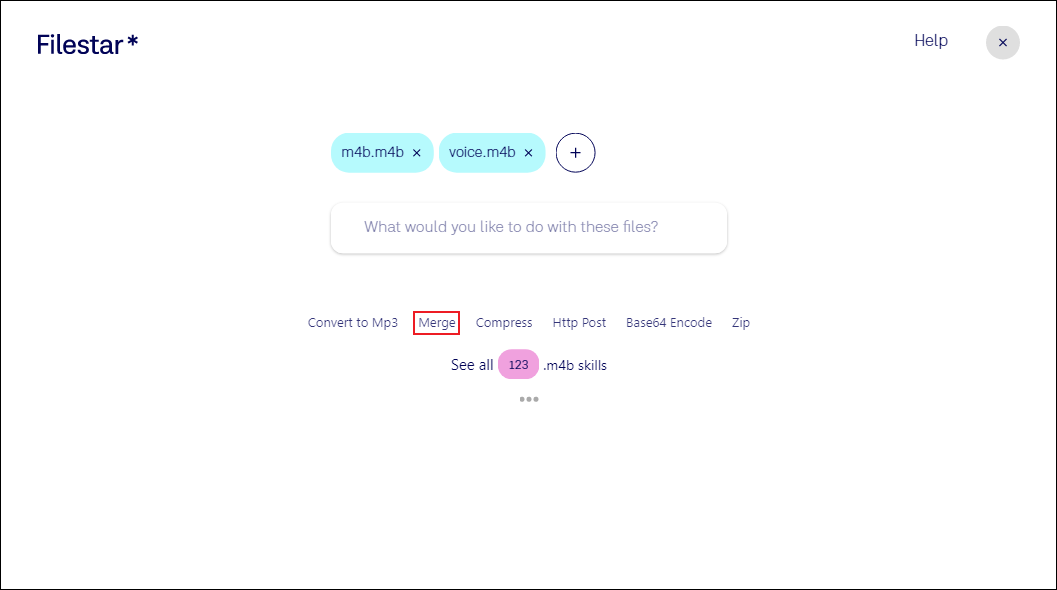
Task: Select the Compress skill link
Action: [x=504, y=322]
